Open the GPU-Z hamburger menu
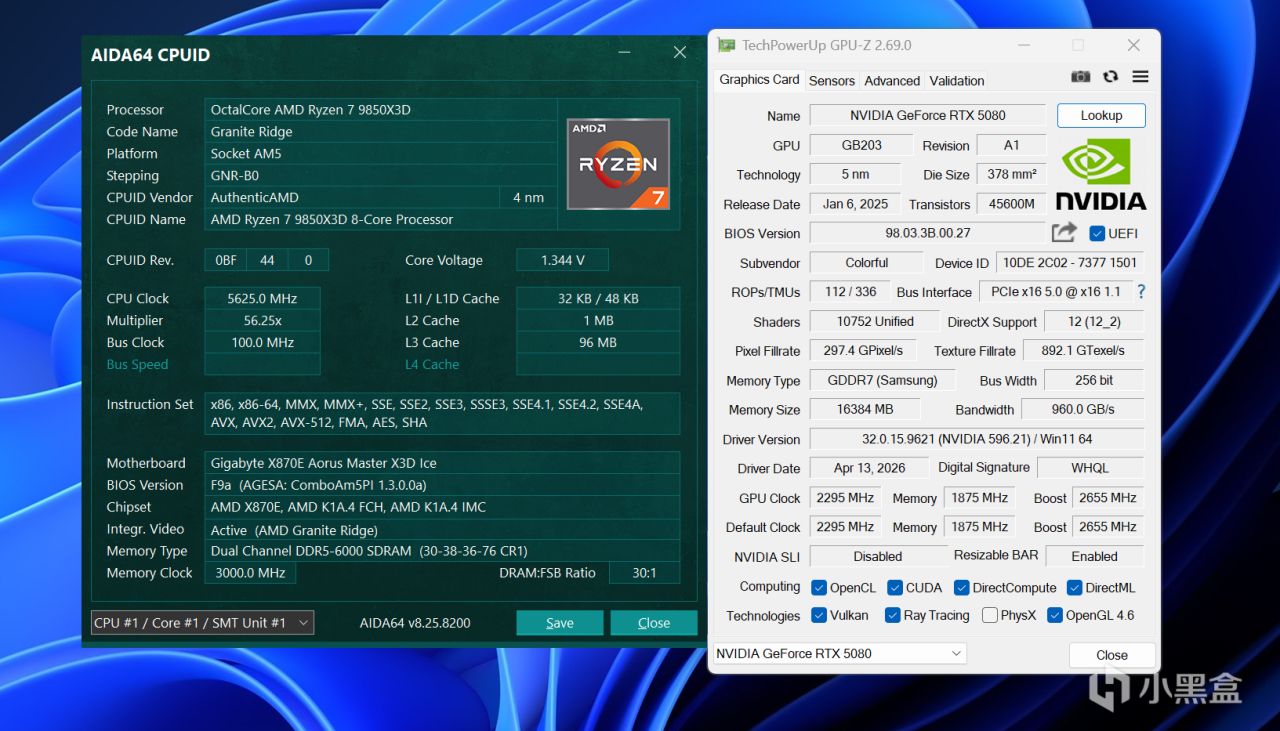Image resolution: width=1280 pixels, height=731 pixels. (1140, 77)
